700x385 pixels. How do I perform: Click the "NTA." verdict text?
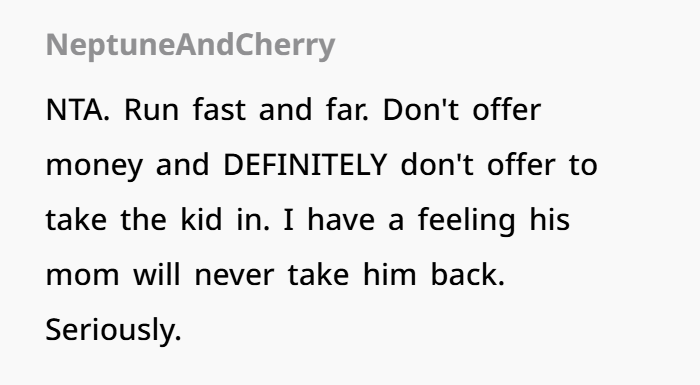77,109
